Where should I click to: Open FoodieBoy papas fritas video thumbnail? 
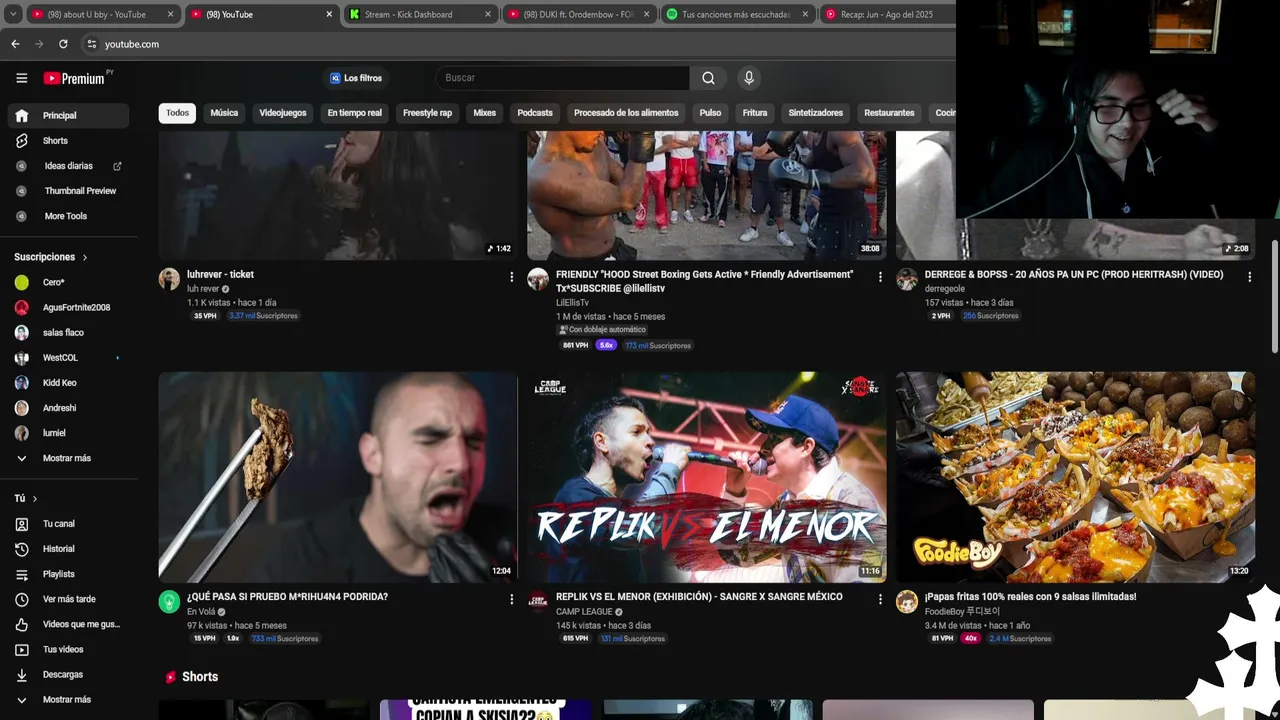[1075, 477]
